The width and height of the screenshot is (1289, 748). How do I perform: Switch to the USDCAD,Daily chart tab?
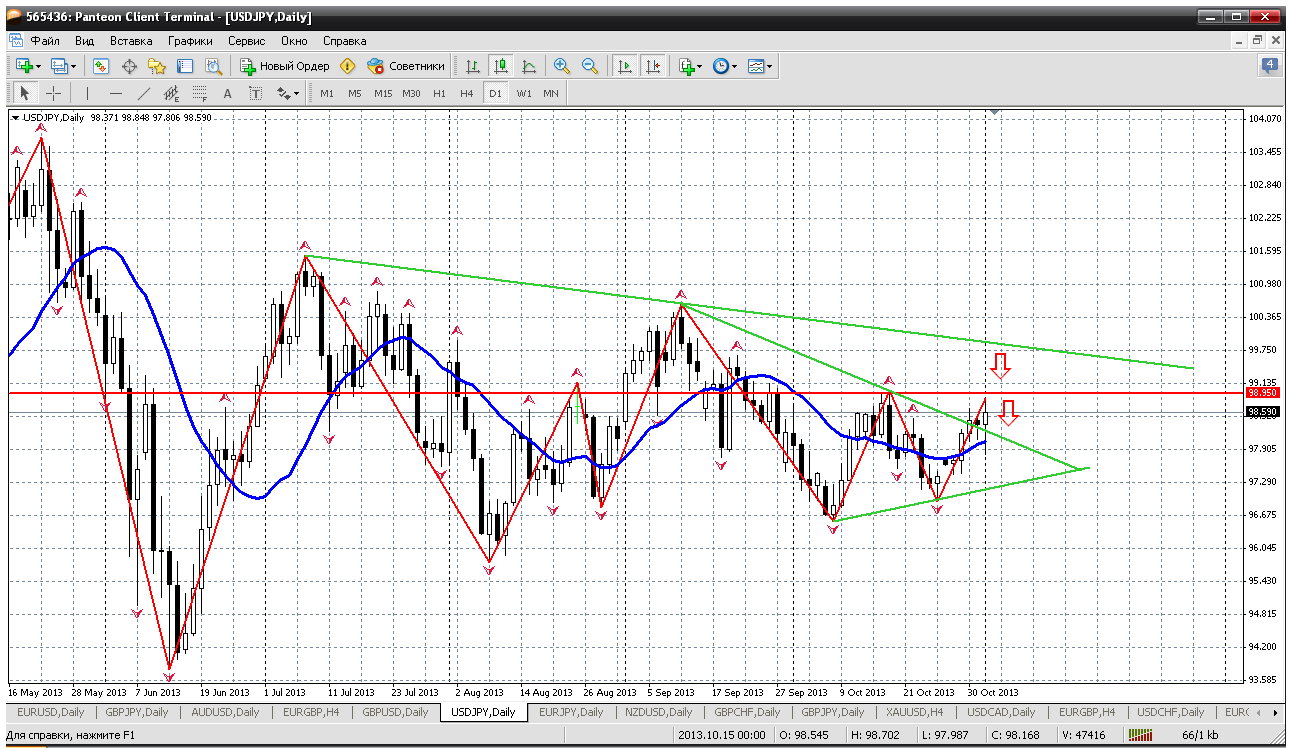(999, 712)
